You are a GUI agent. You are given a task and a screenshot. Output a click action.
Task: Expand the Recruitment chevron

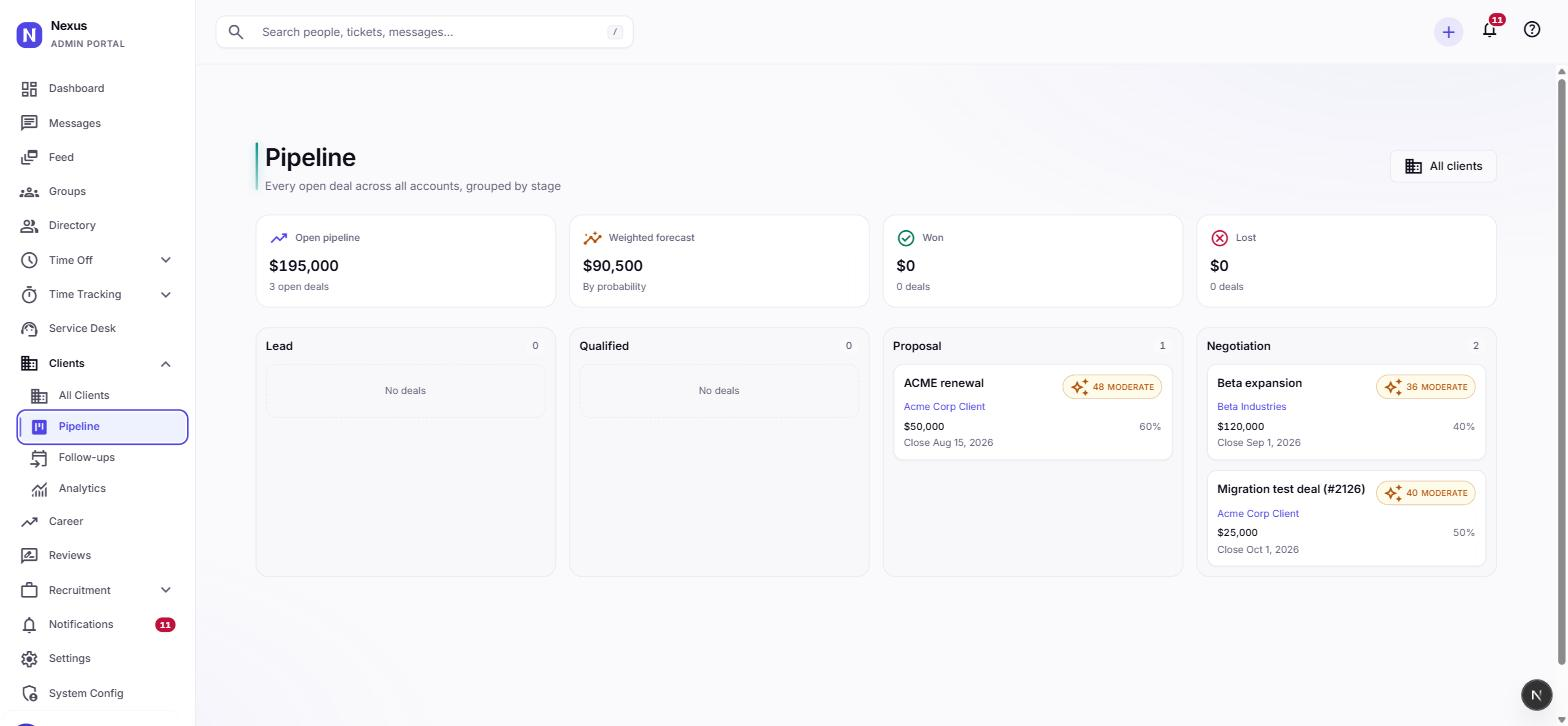coord(166,590)
